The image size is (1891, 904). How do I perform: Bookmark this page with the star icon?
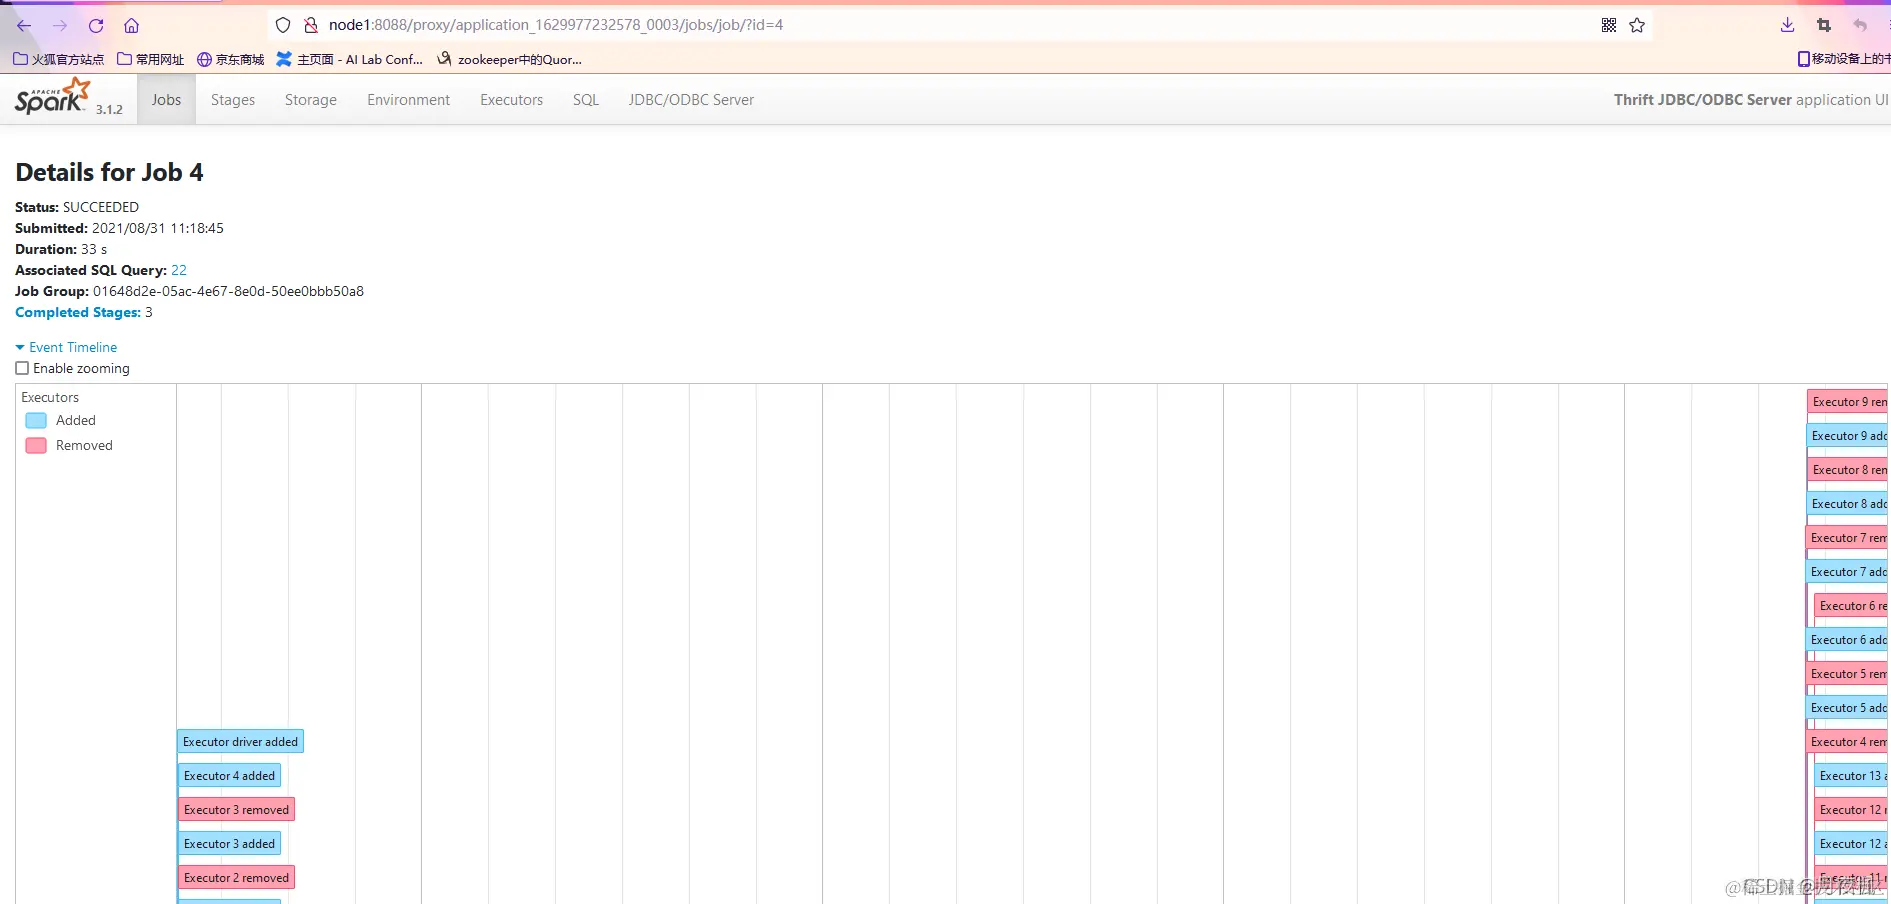pyautogui.click(x=1637, y=25)
